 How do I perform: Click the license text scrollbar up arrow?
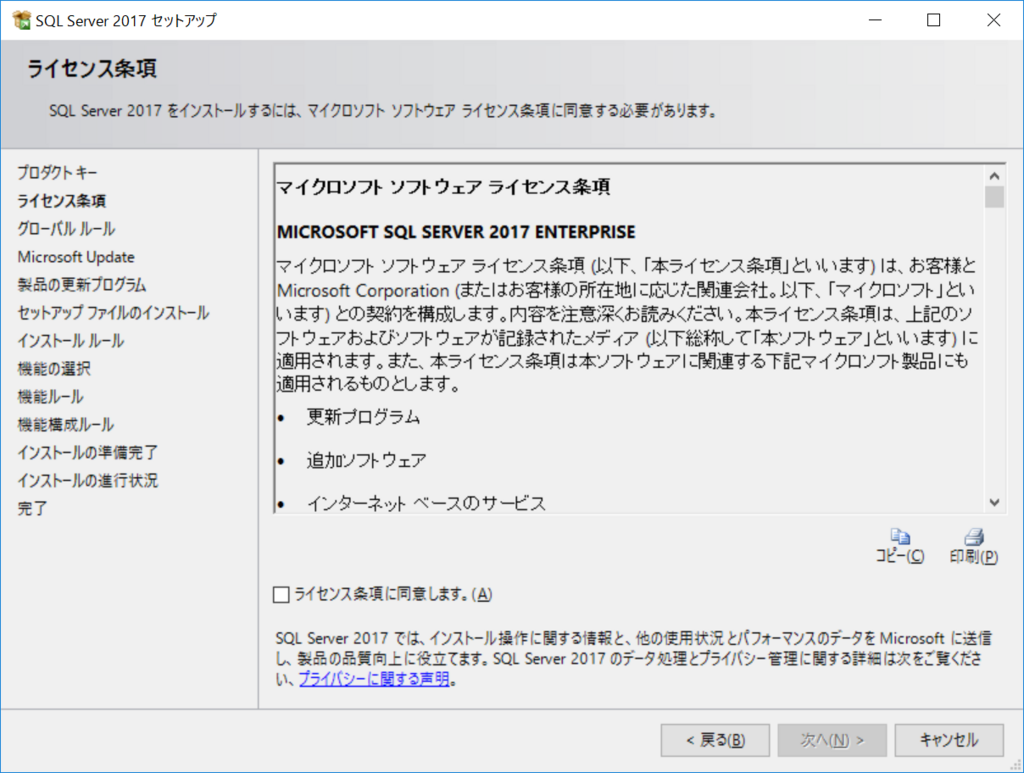pos(994,176)
